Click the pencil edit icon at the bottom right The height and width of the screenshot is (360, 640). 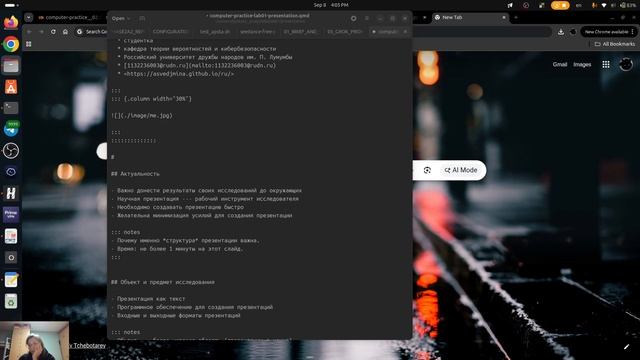[x=626, y=347]
